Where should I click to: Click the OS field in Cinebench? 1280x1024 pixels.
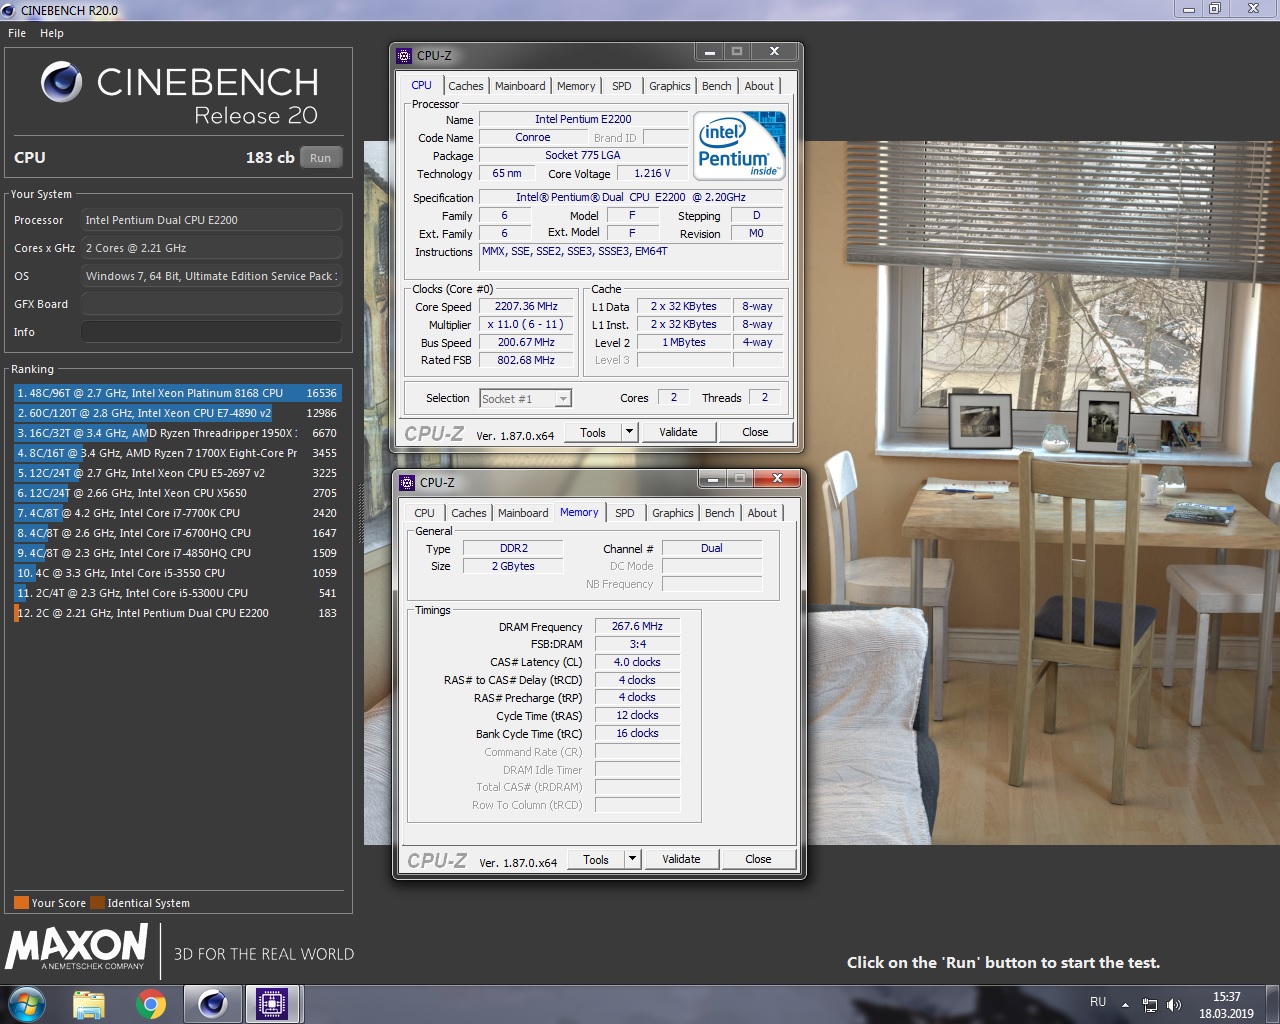pyautogui.click(x=211, y=276)
